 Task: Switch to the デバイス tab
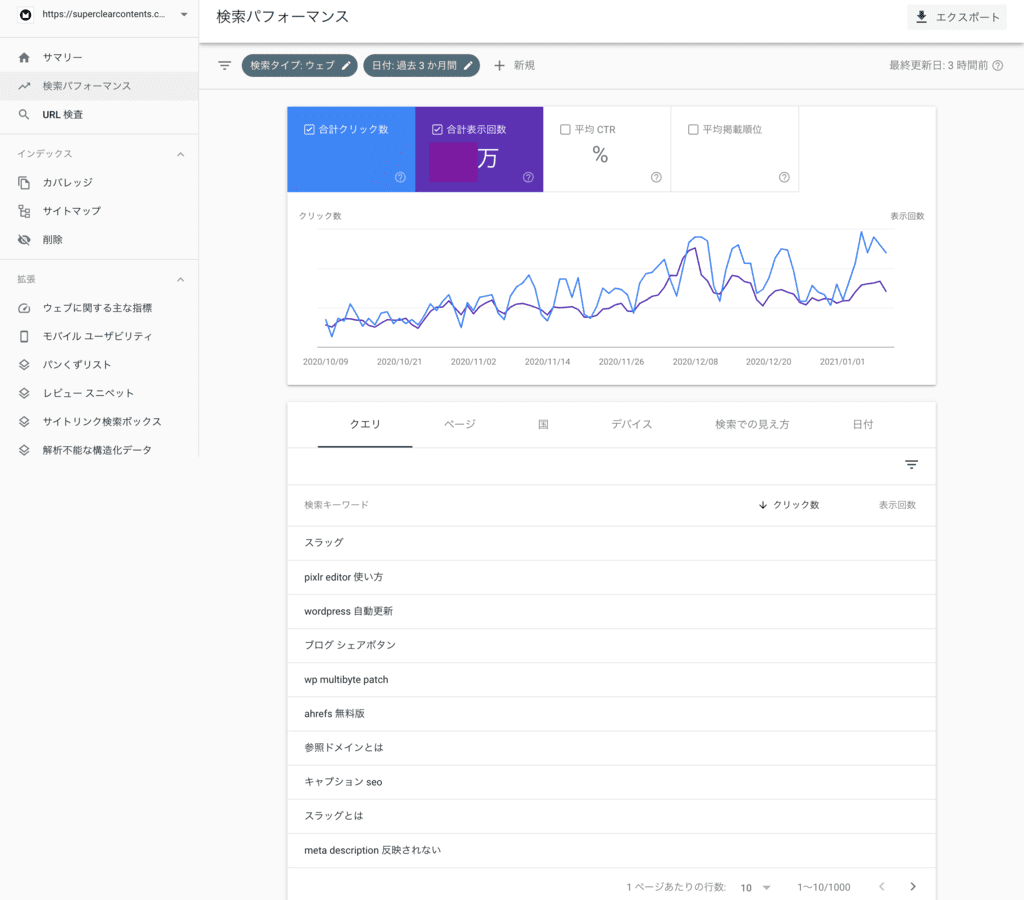632,424
